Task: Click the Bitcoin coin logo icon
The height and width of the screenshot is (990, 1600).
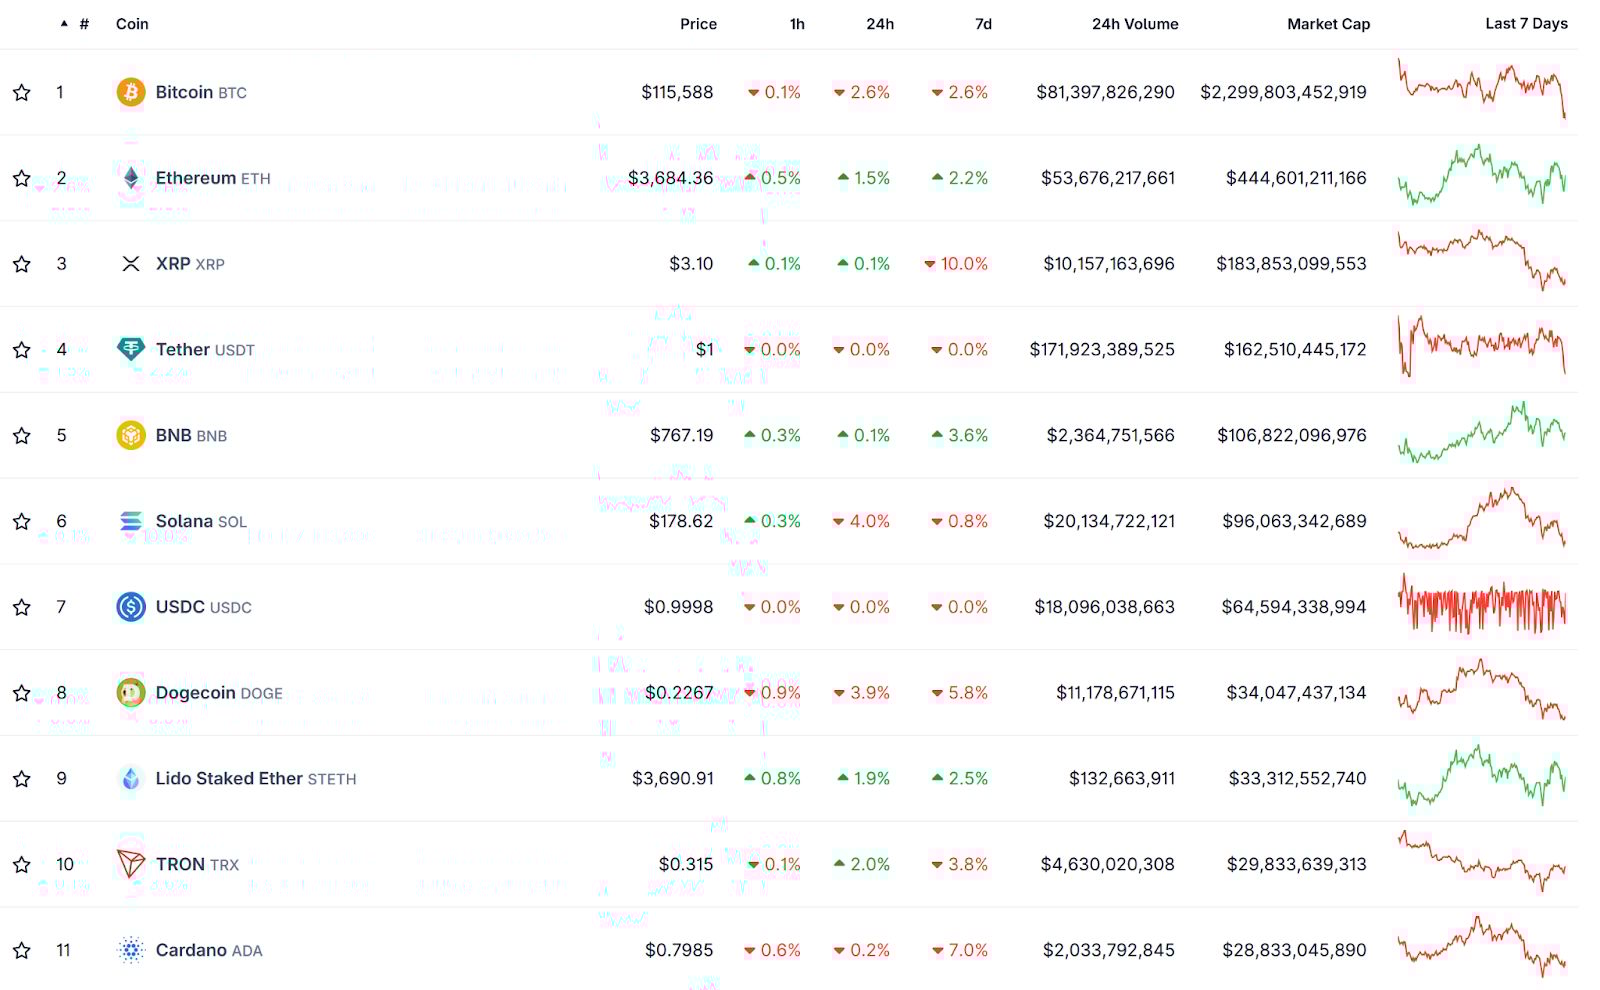Action: 131,92
